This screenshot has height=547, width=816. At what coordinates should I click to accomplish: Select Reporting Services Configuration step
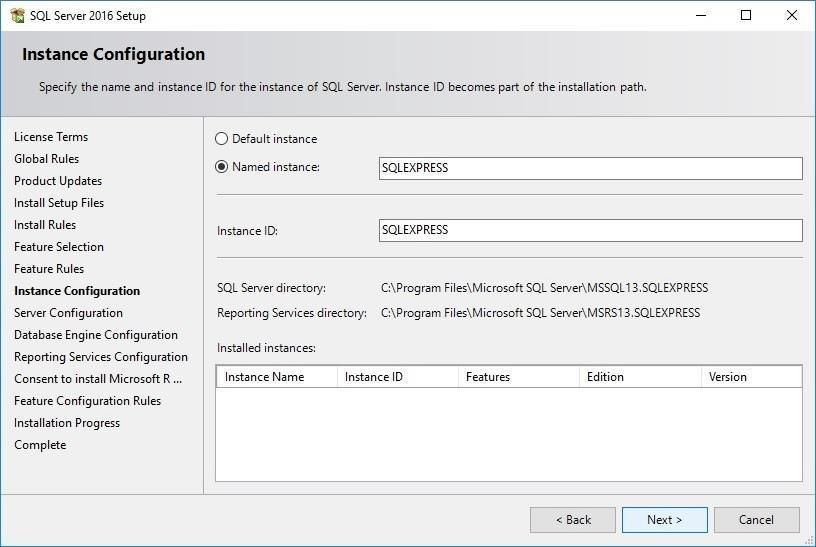click(x=101, y=357)
